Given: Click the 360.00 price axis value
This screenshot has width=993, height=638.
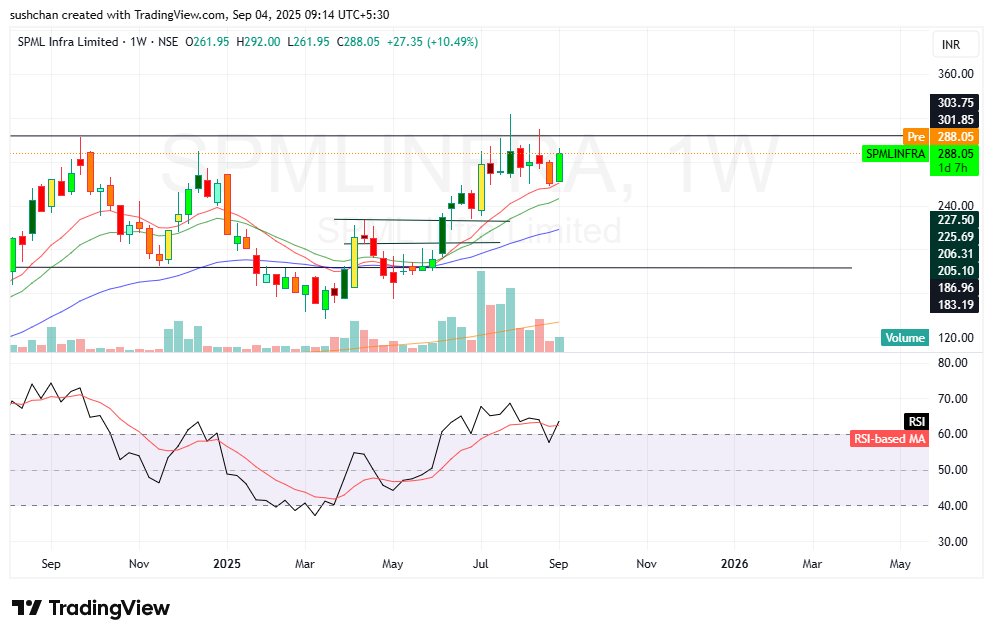Looking at the screenshot, I should 955,73.
